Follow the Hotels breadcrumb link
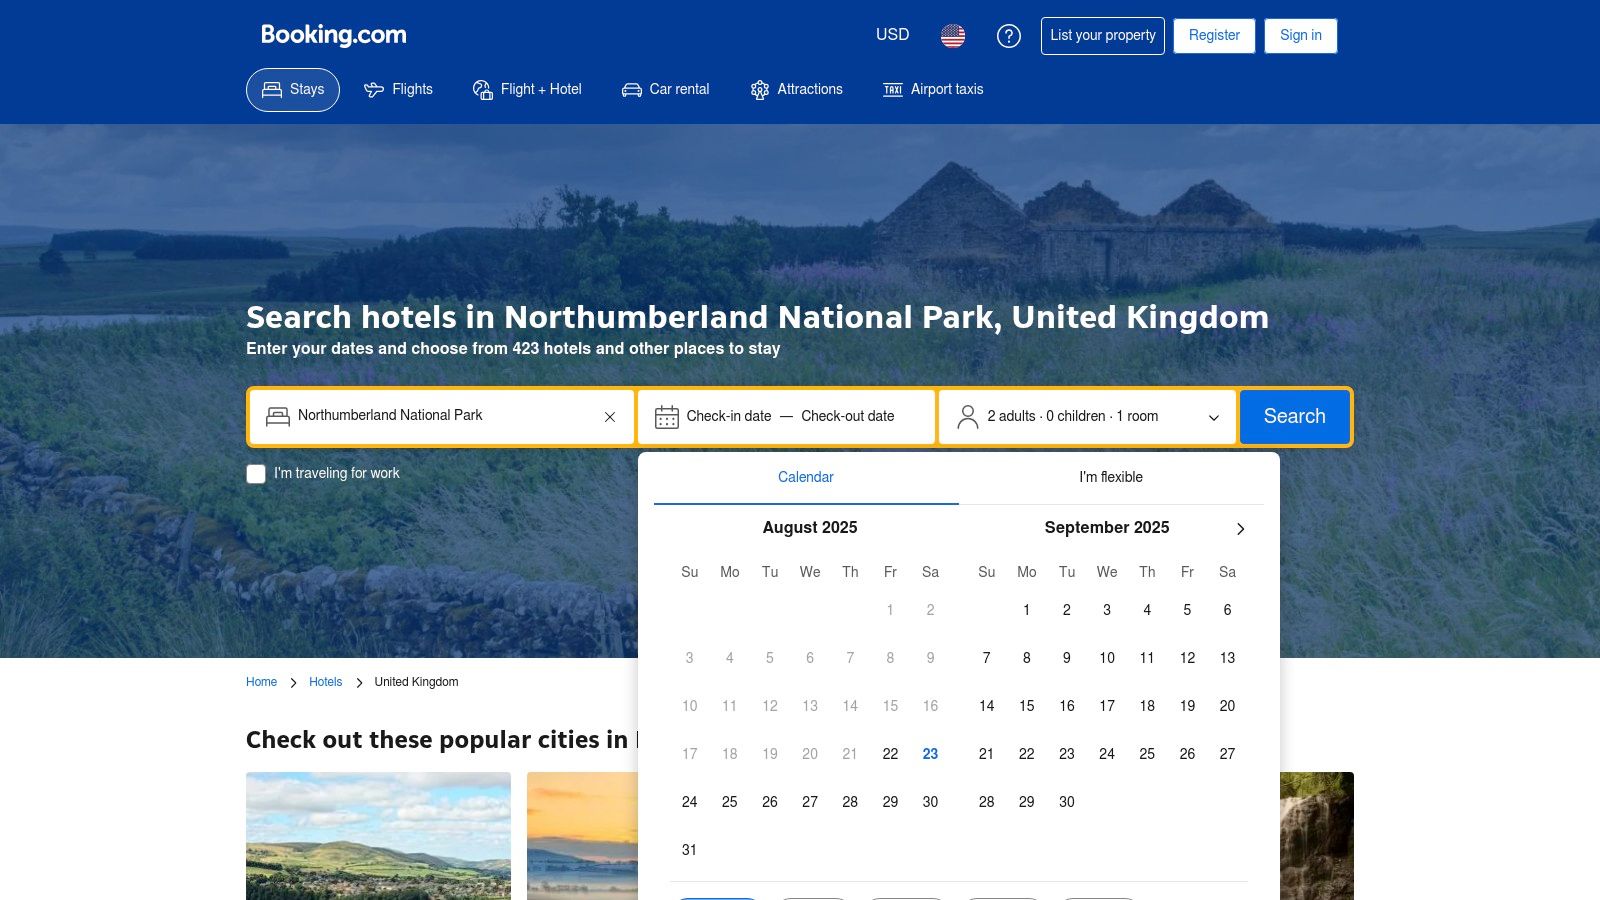1600x900 pixels. (325, 682)
